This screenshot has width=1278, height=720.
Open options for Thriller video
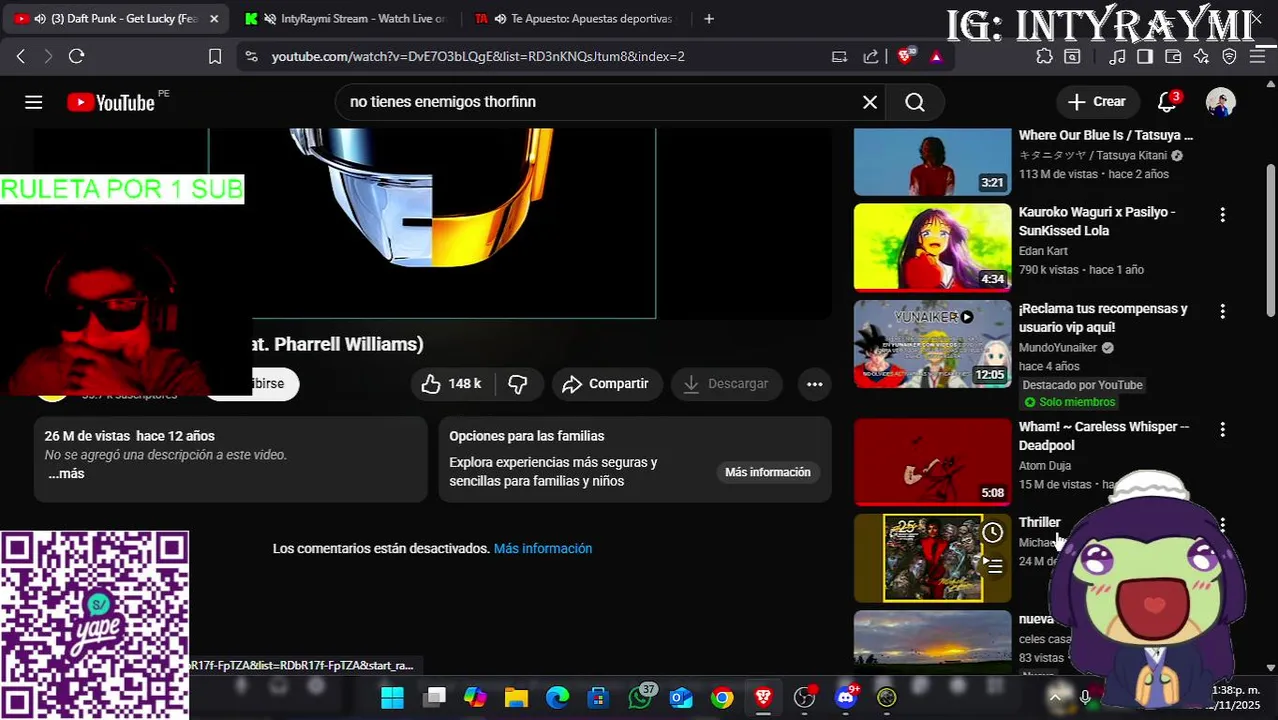click(x=1222, y=525)
